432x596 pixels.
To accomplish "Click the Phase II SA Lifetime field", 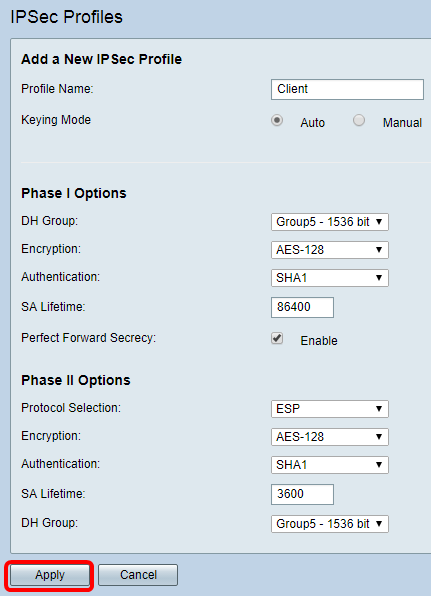I will coord(302,494).
